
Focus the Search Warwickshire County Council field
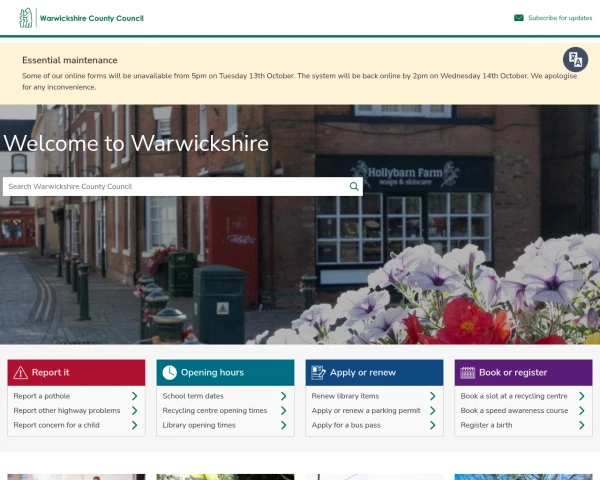click(x=183, y=186)
